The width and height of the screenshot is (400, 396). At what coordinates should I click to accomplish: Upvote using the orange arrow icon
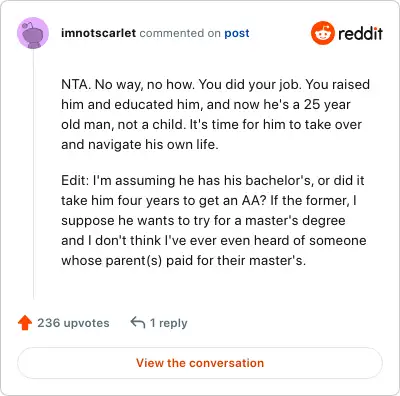25,323
